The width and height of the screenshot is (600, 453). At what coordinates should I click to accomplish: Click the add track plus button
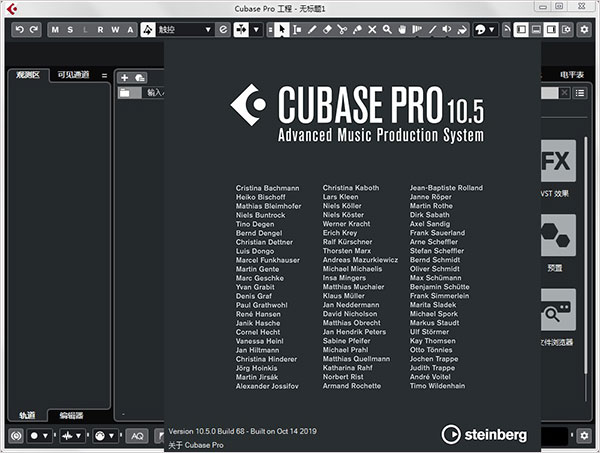point(125,76)
